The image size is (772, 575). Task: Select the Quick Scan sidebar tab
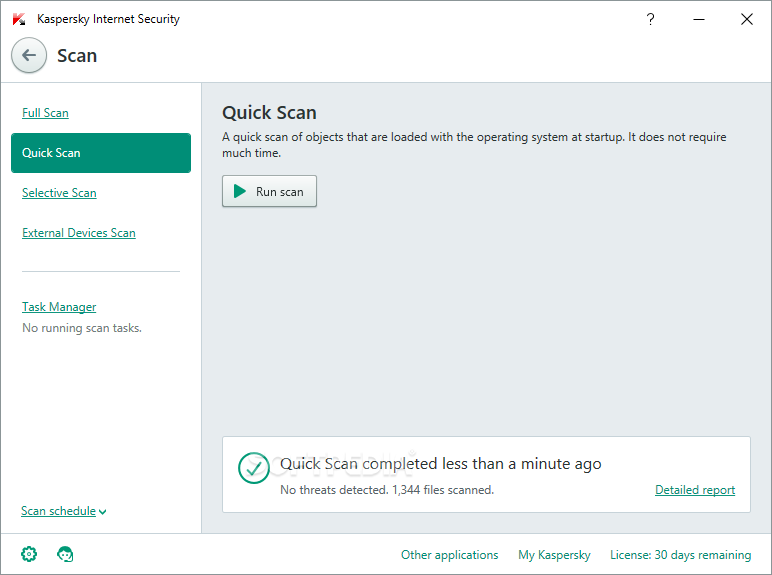click(x=101, y=153)
